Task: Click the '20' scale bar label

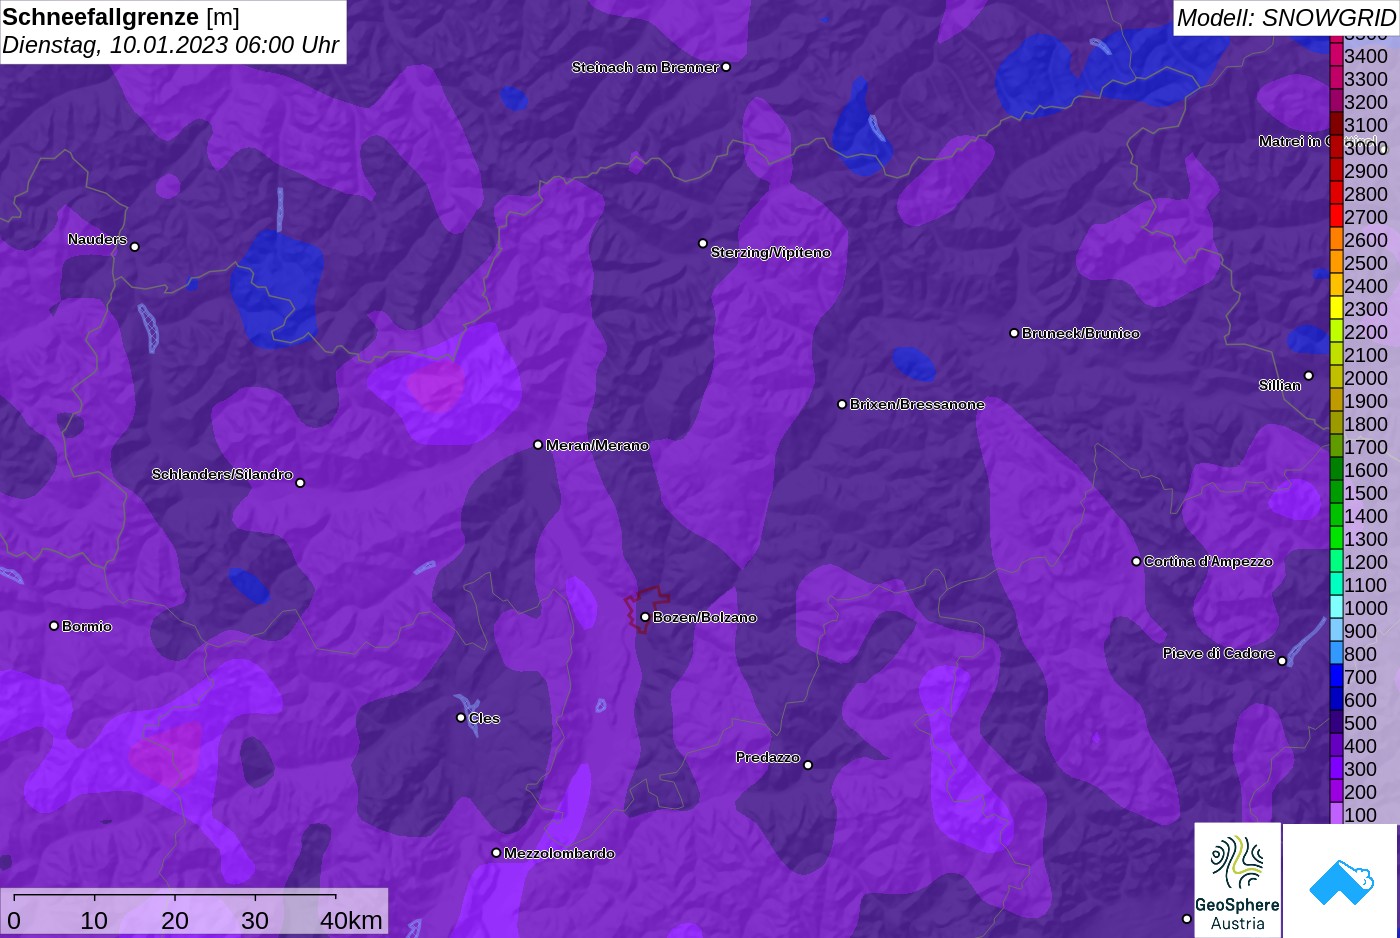Action: tap(175, 920)
